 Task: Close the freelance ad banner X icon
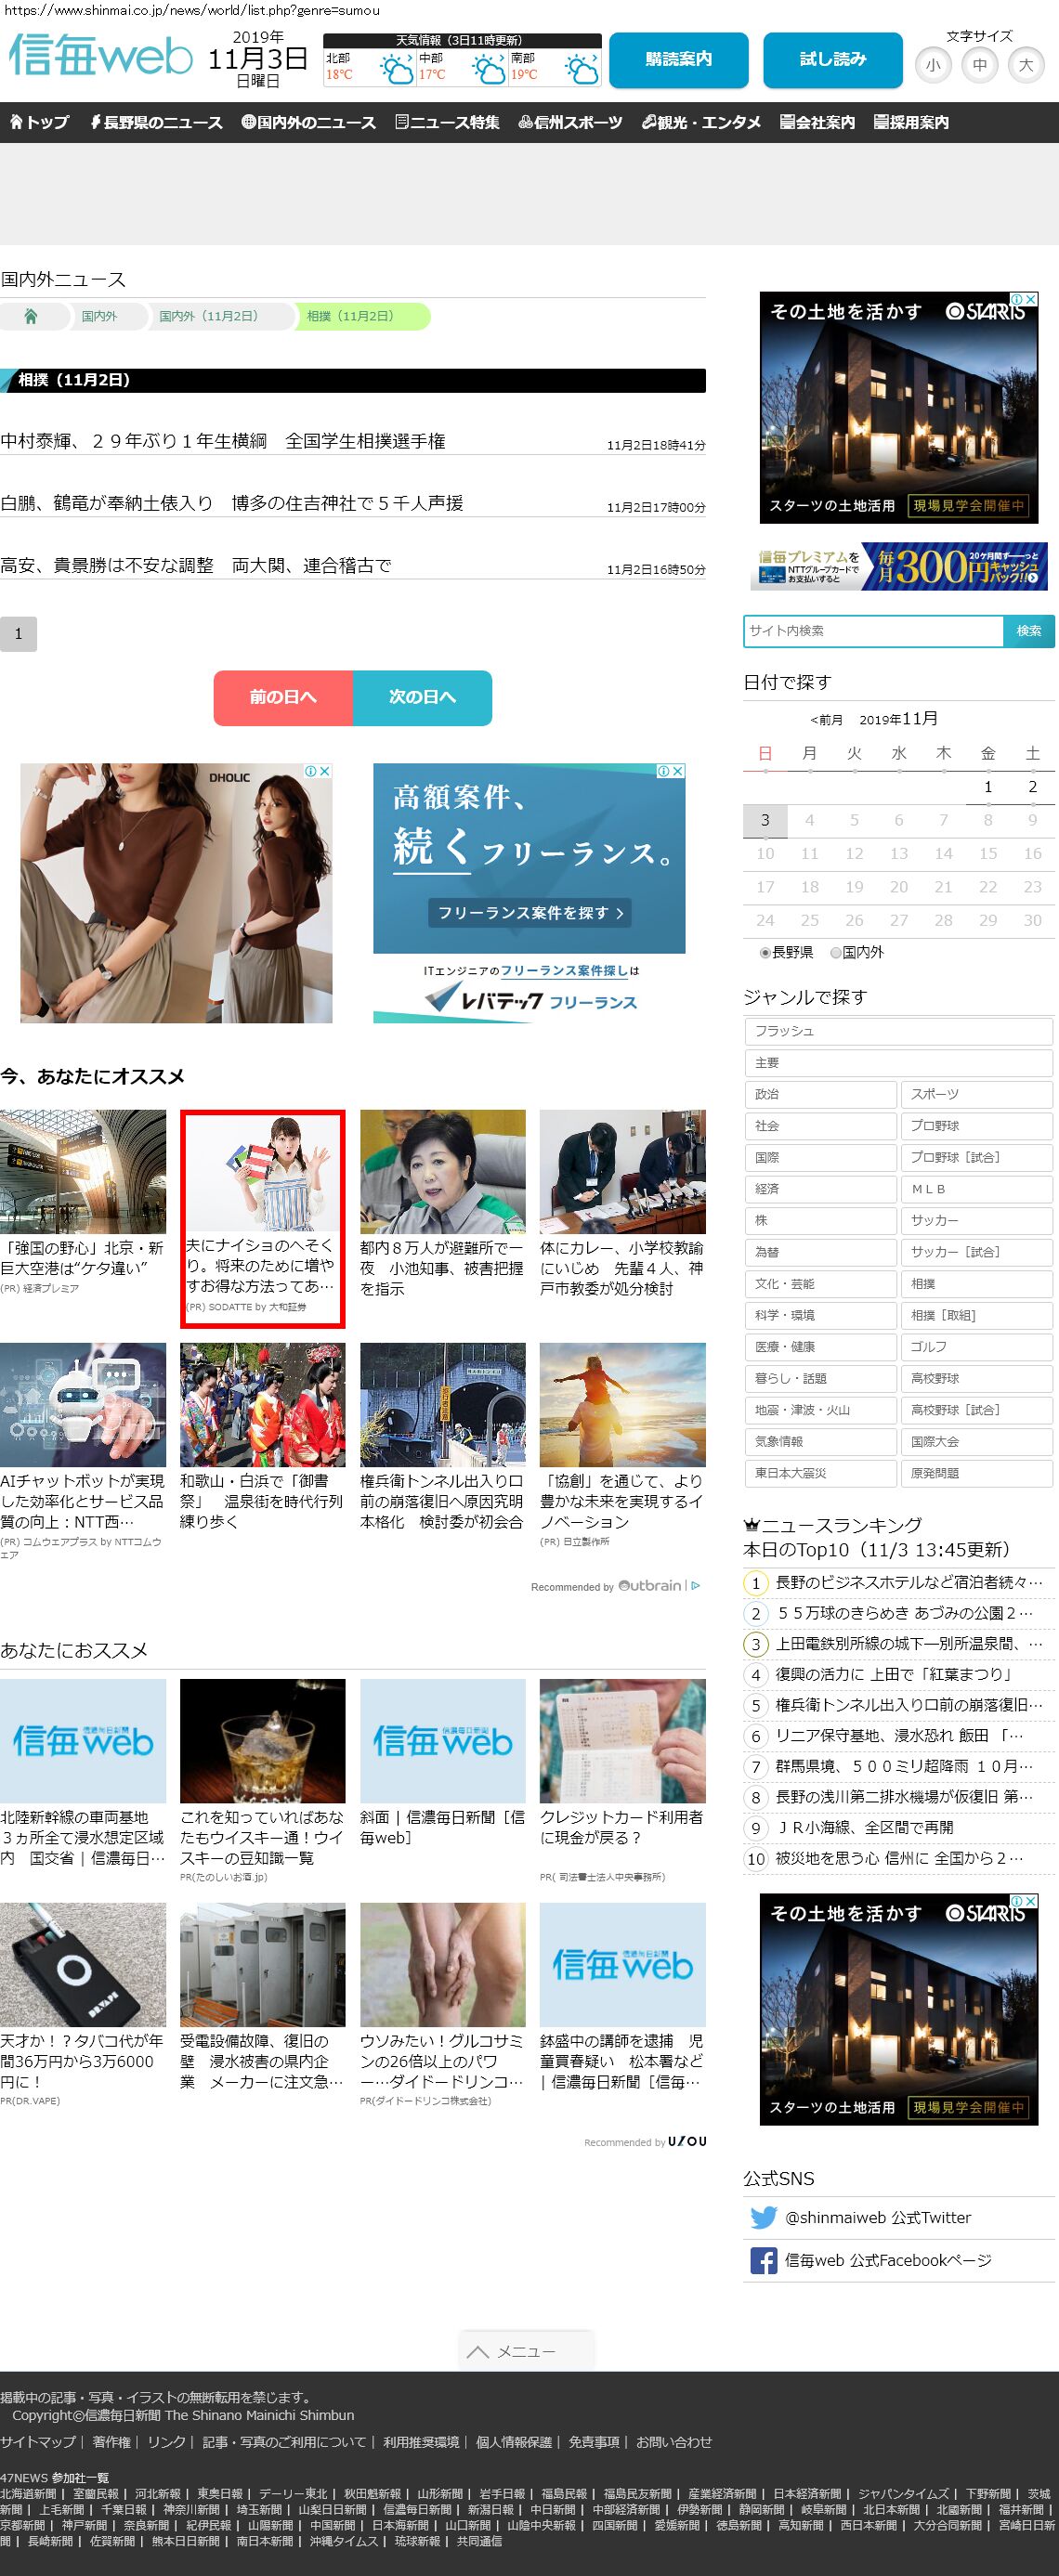coord(677,771)
